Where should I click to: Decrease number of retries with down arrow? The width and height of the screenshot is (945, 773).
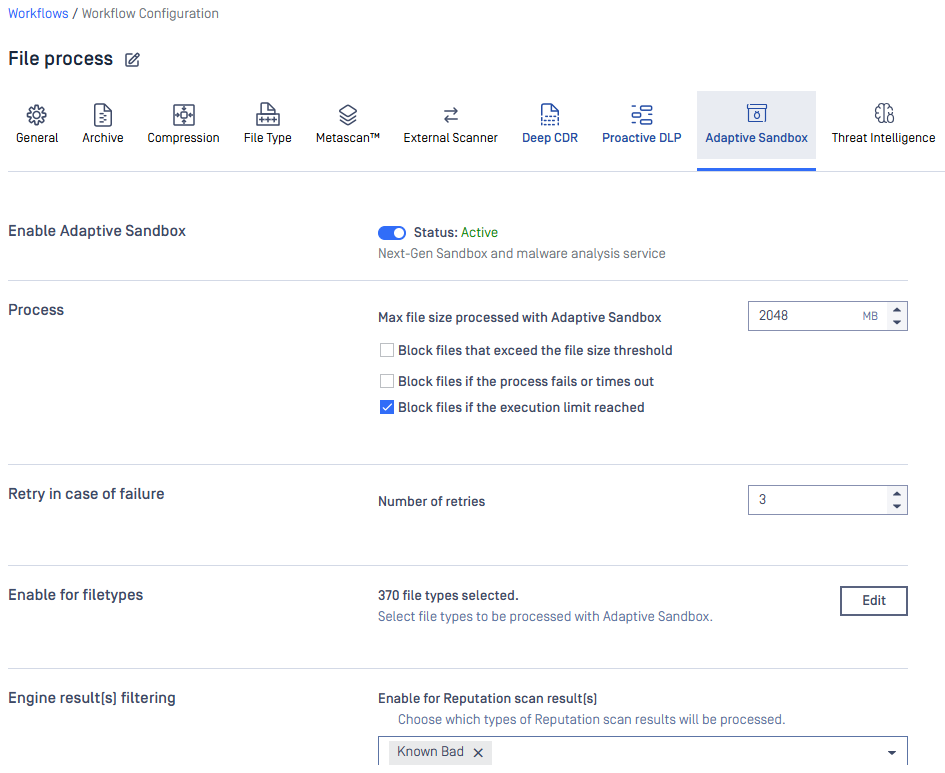click(x=897, y=506)
